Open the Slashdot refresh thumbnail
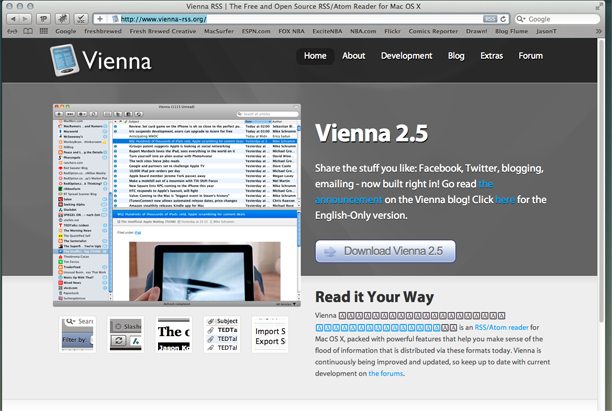The image size is (612, 411). 126,334
